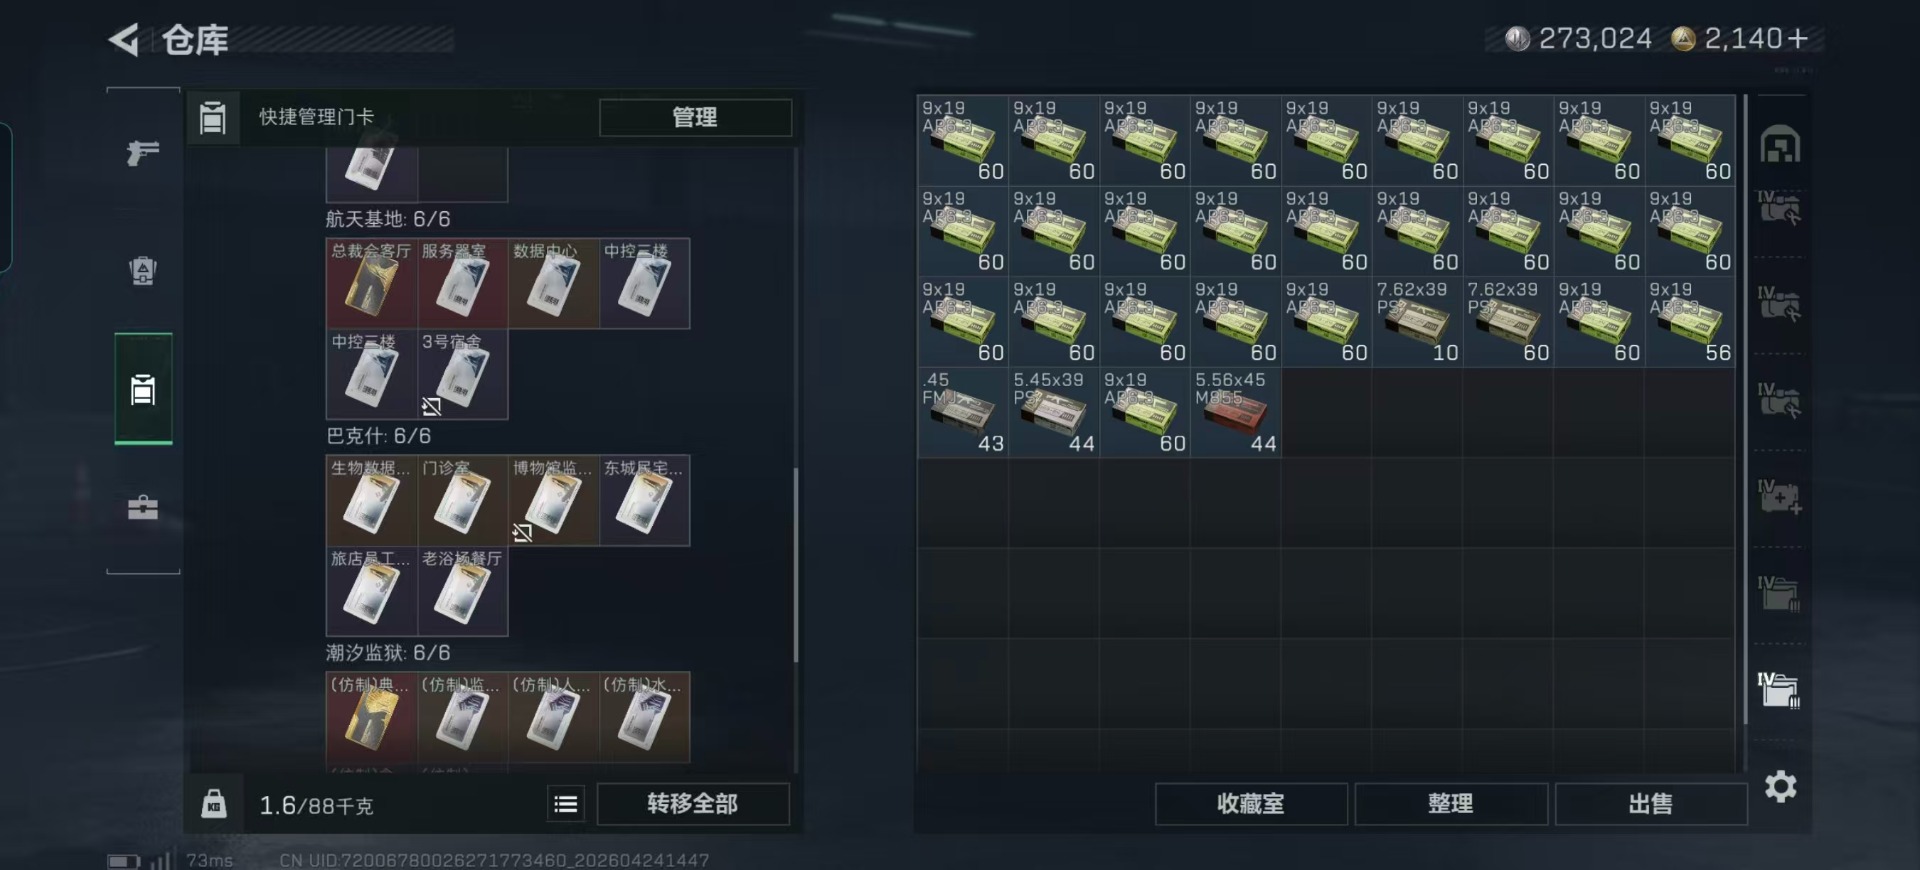This screenshot has height=870, width=1920.
Task: Open the weapons category pistol icon
Action: (x=143, y=153)
